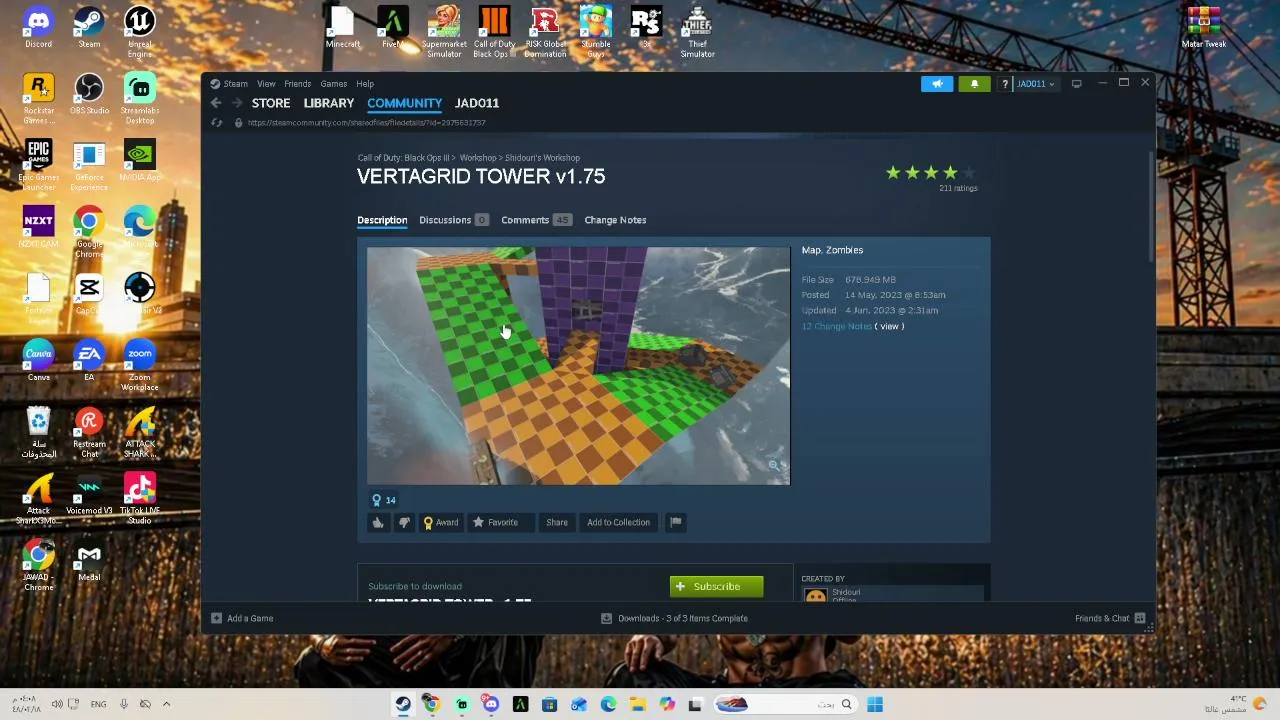Switch to the Description tab
1280x720 pixels.
click(382, 220)
